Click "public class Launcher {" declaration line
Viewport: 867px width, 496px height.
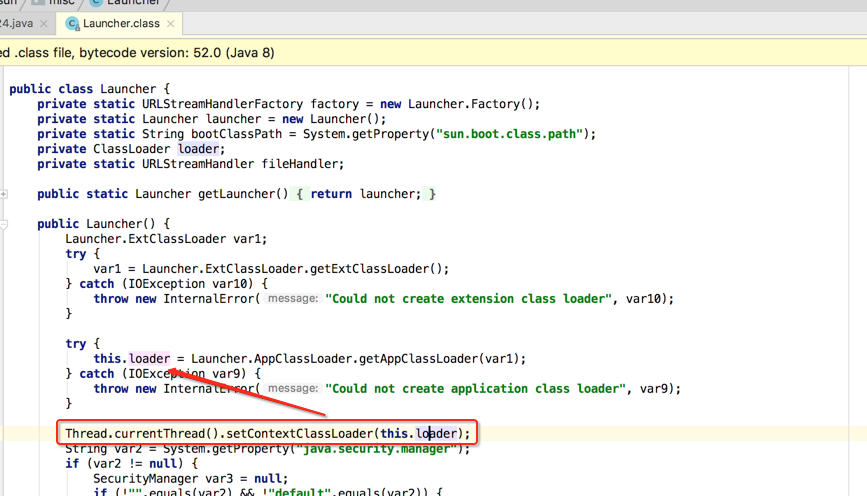pyautogui.click(x=90, y=89)
